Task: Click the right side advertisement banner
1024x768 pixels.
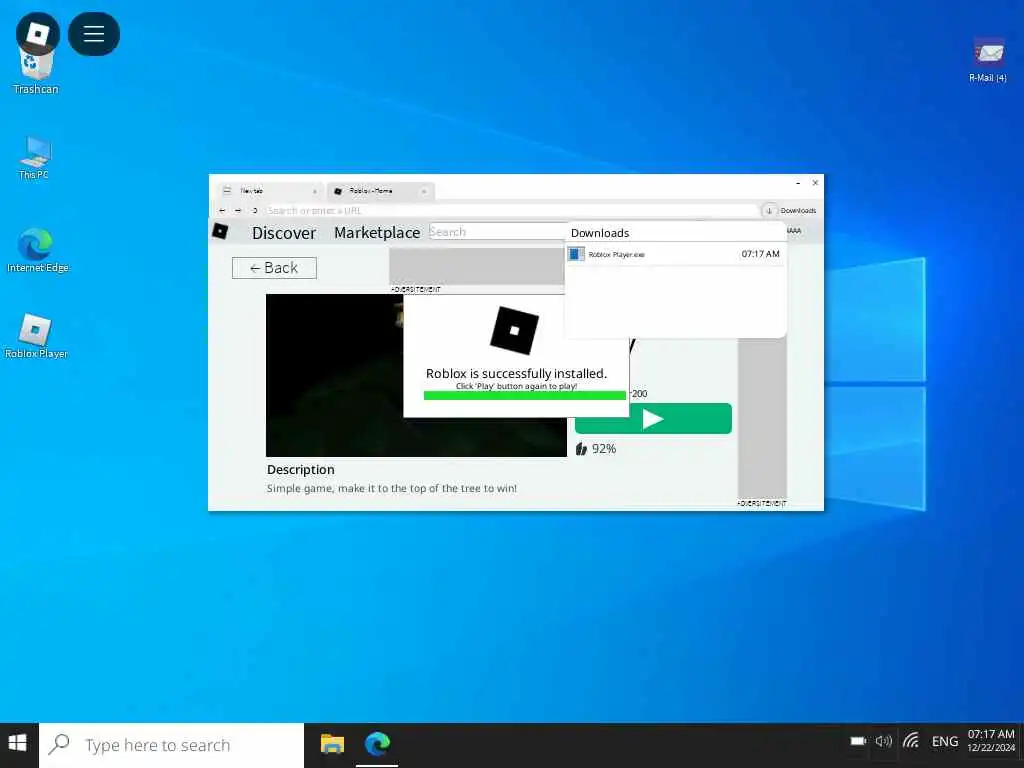Action: click(x=762, y=418)
